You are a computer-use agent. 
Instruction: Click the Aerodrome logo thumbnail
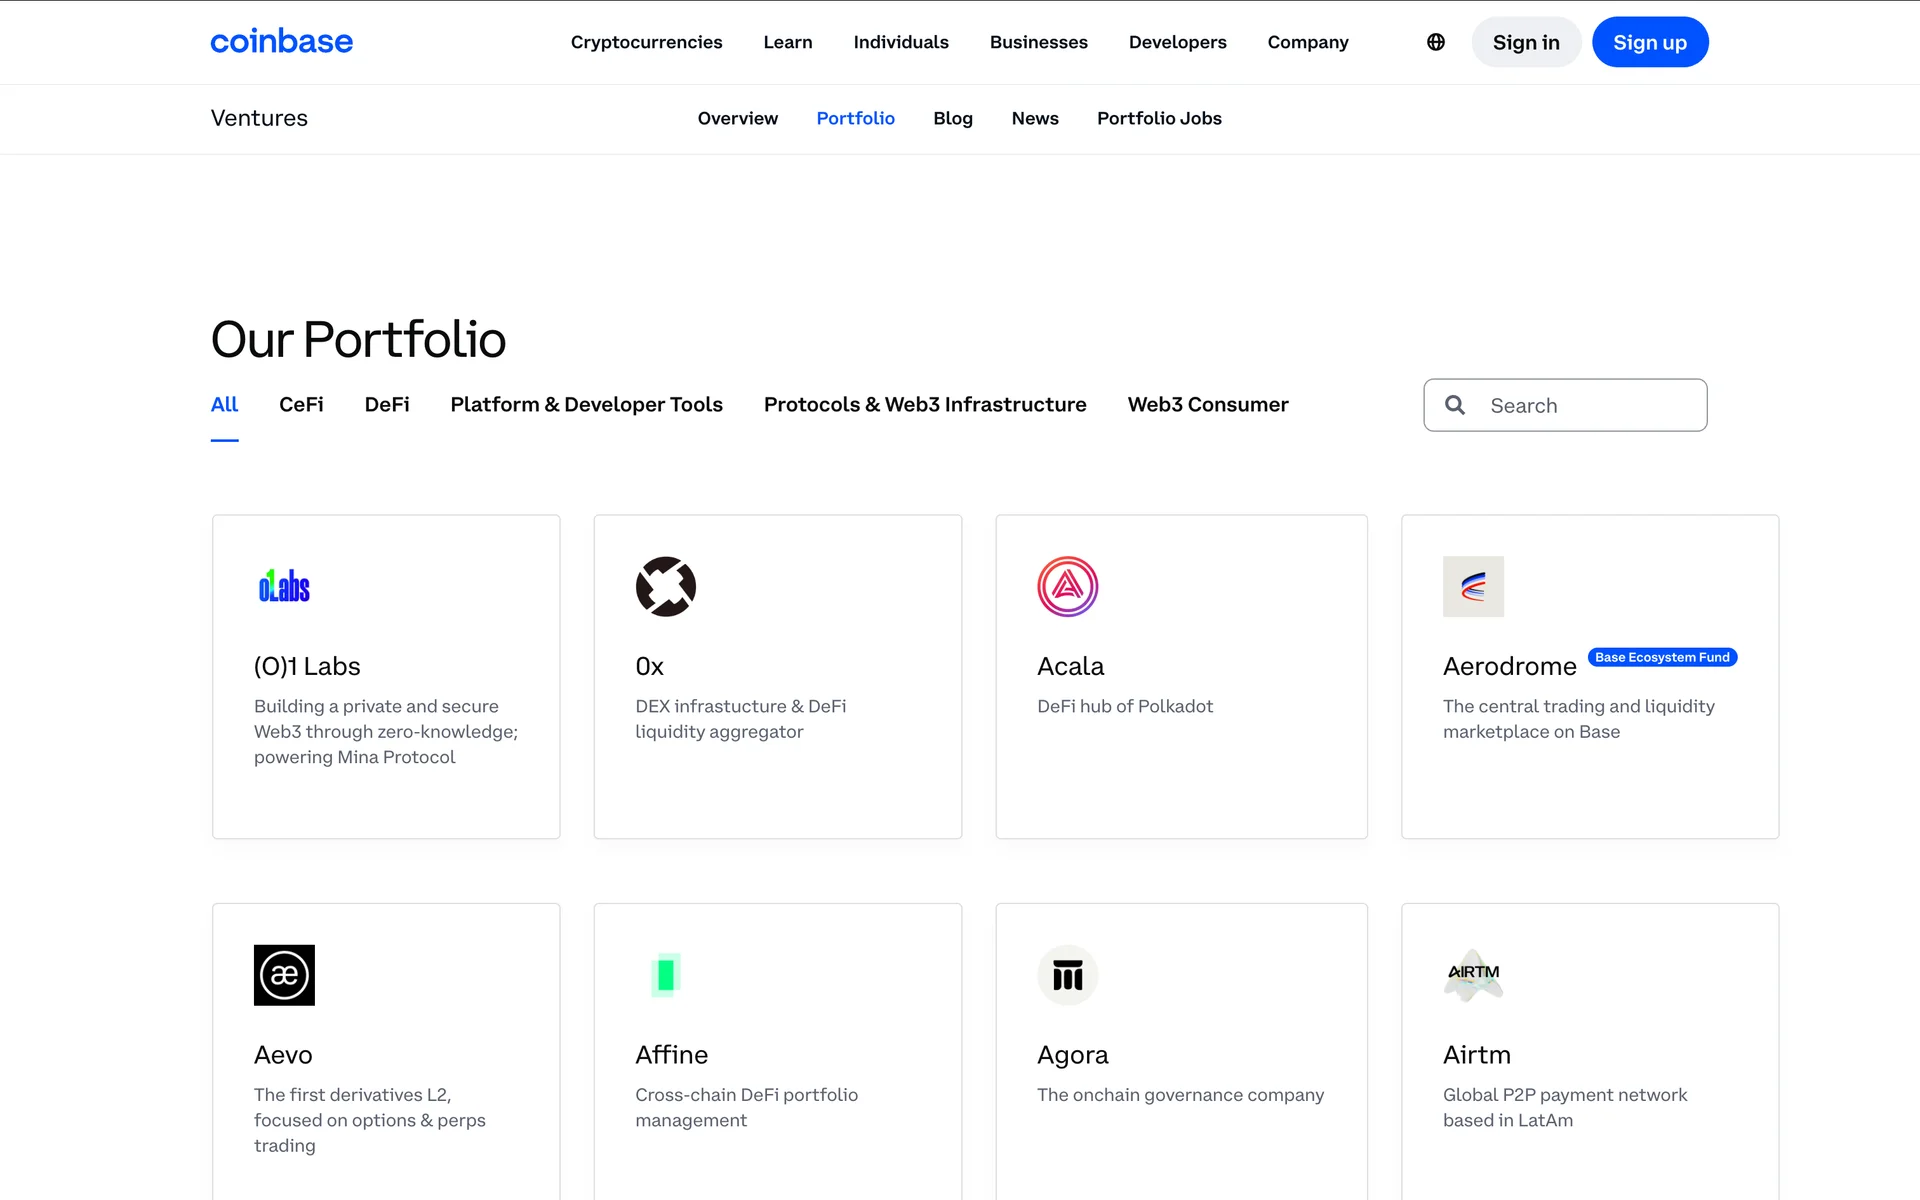point(1472,586)
